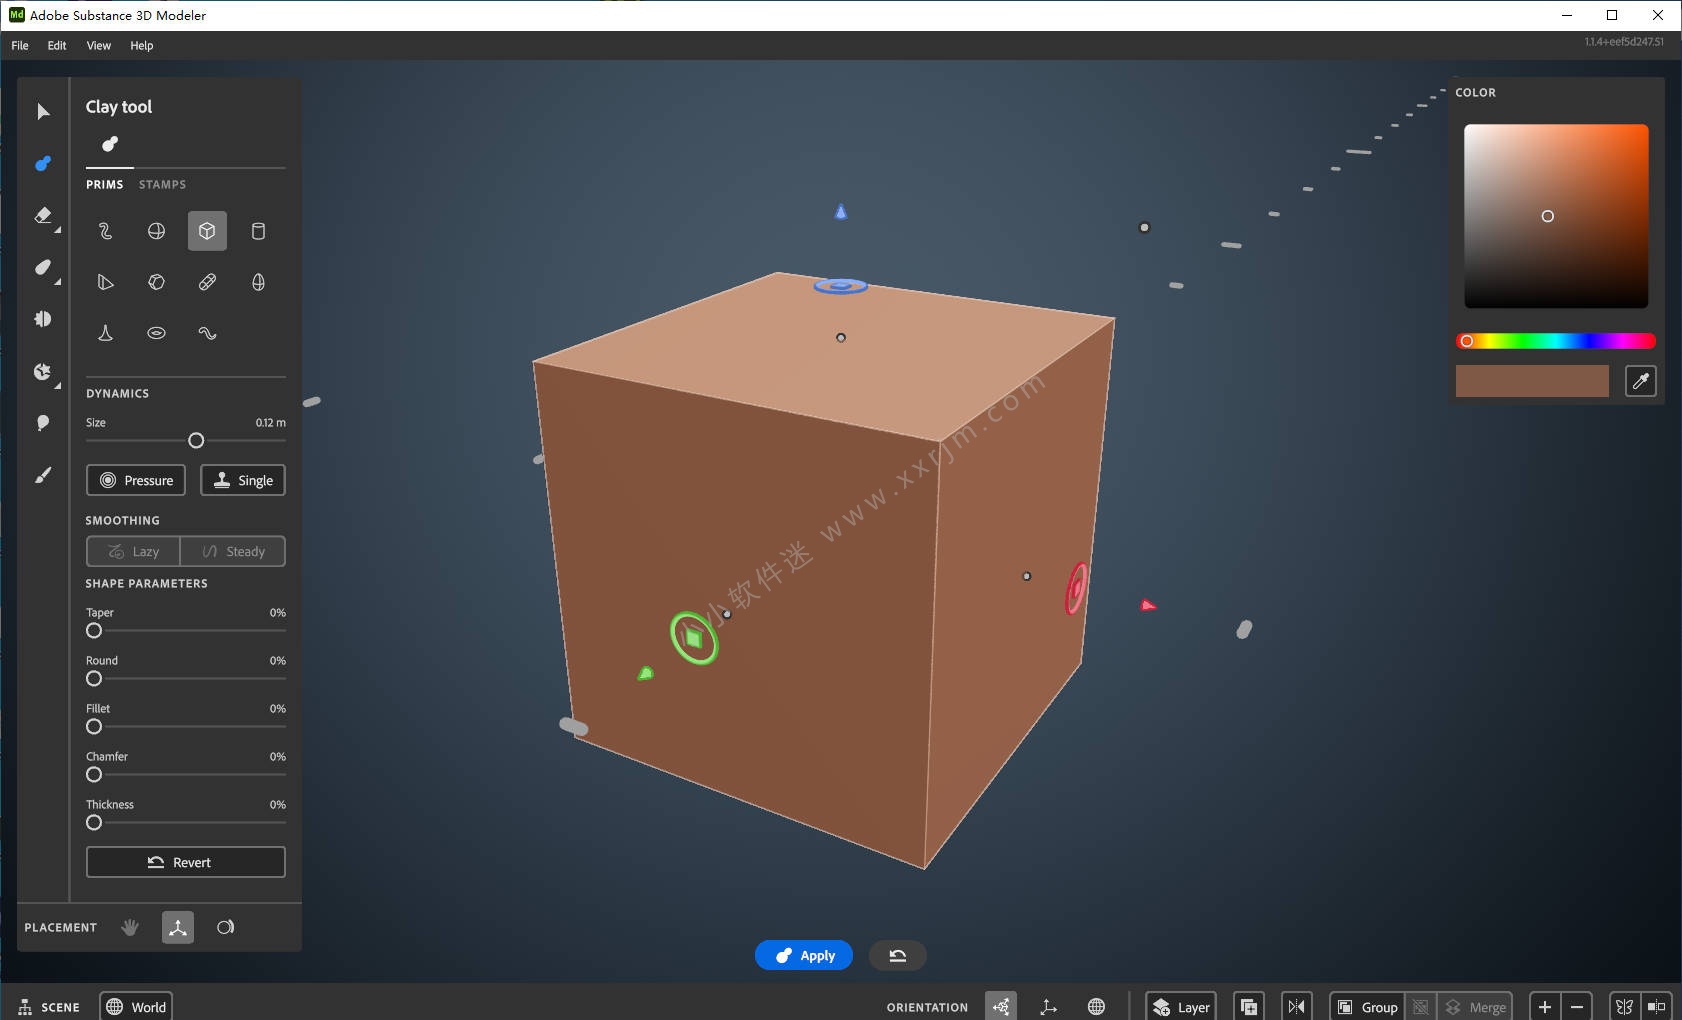This screenshot has width=1682, height=1020.
Task: Switch to the STAMPS tab
Action: click(x=163, y=184)
